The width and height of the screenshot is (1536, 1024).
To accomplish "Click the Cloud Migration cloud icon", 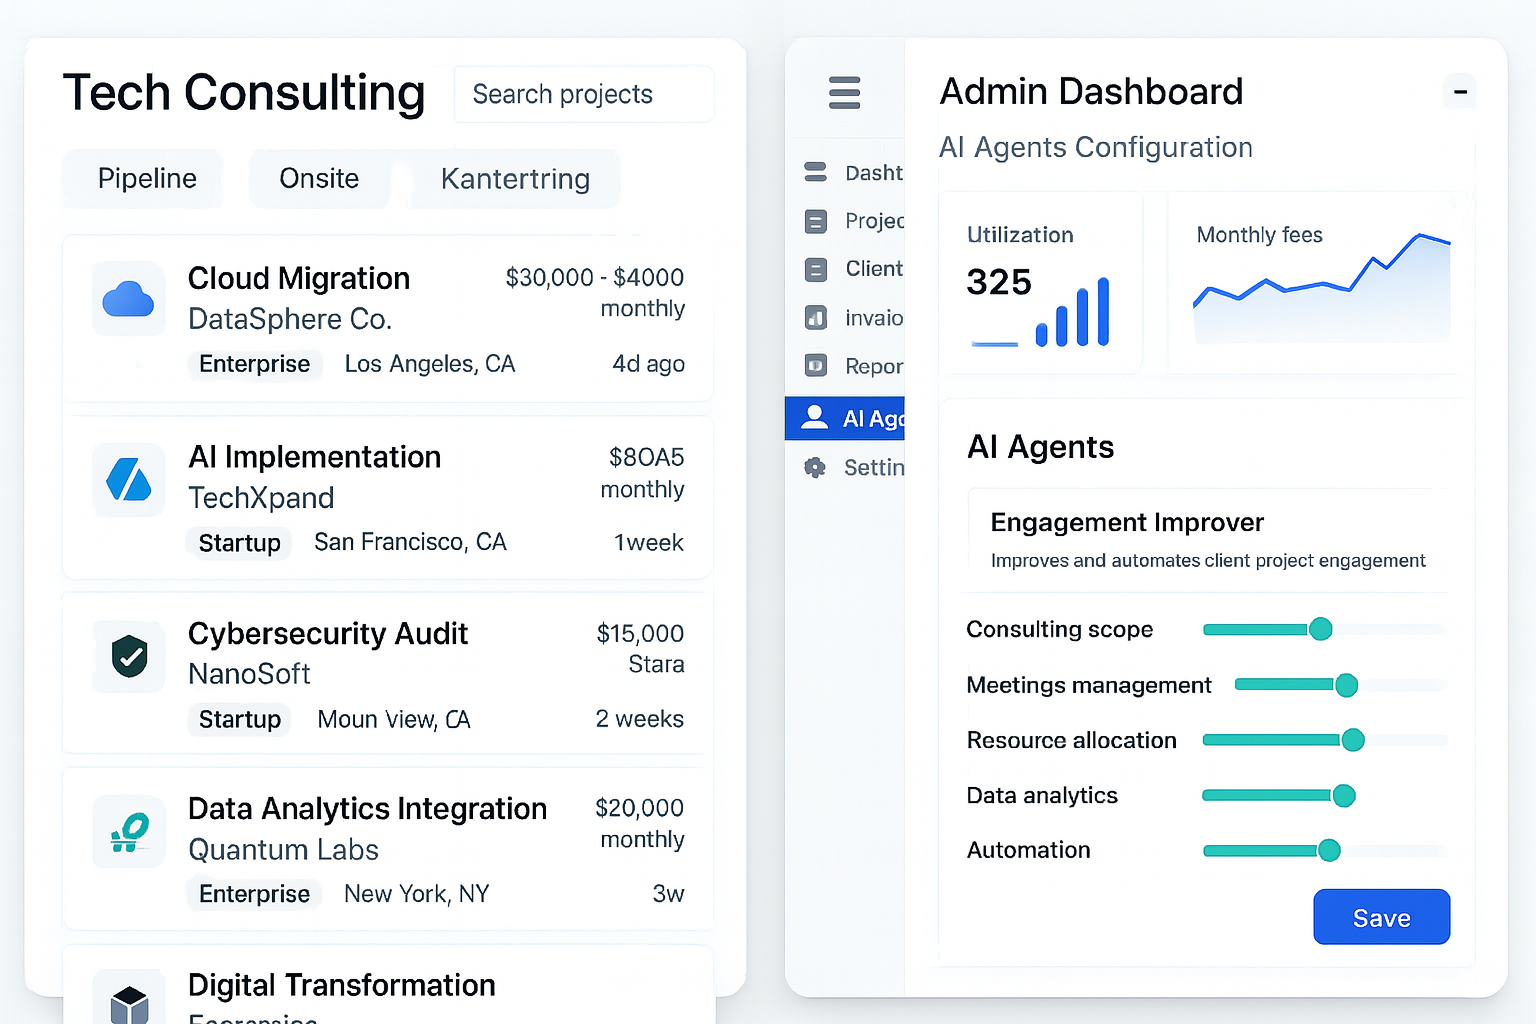I will (x=129, y=299).
